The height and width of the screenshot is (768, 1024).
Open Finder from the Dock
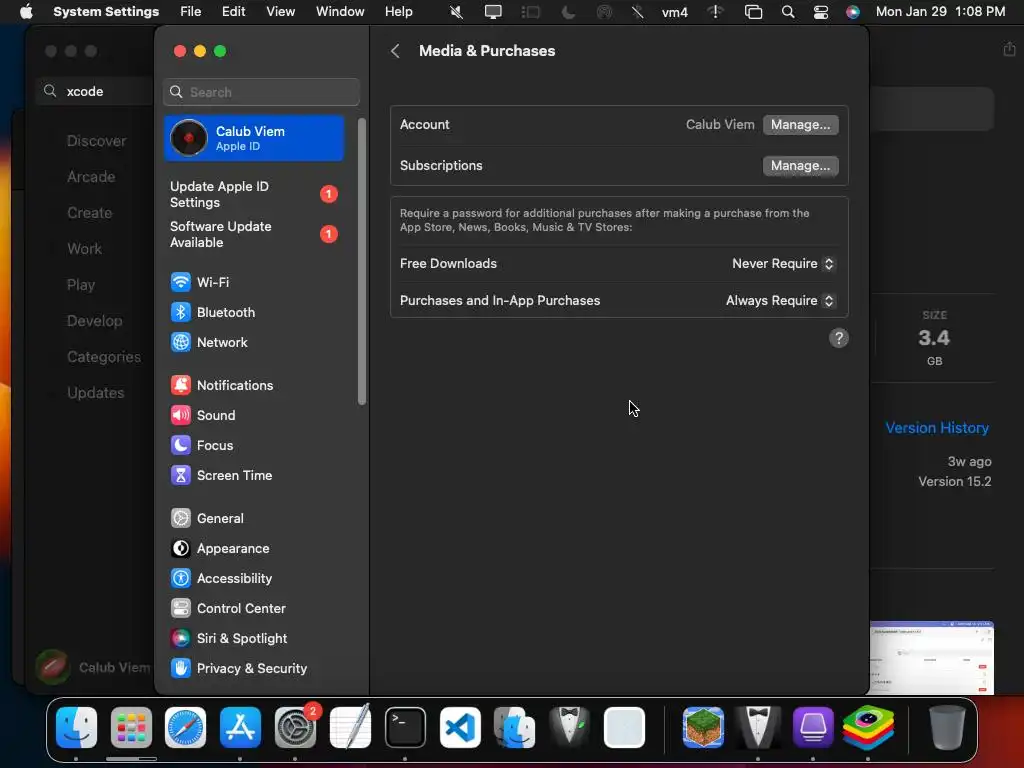point(76,728)
